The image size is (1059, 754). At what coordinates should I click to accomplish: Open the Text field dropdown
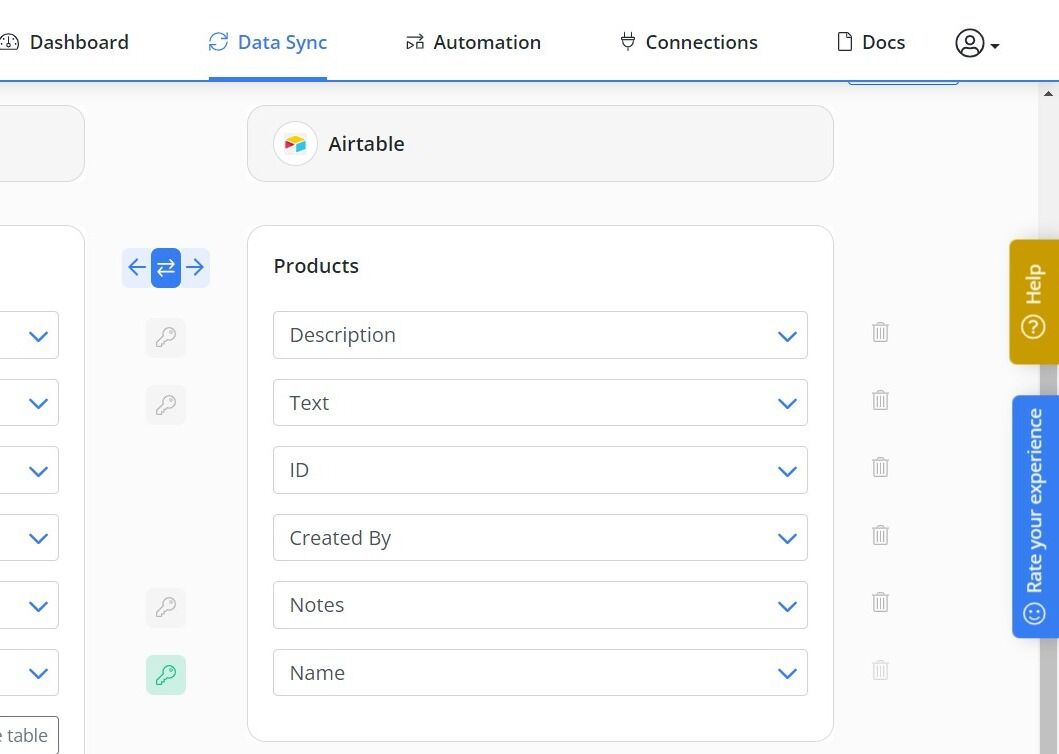pos(540,403)
